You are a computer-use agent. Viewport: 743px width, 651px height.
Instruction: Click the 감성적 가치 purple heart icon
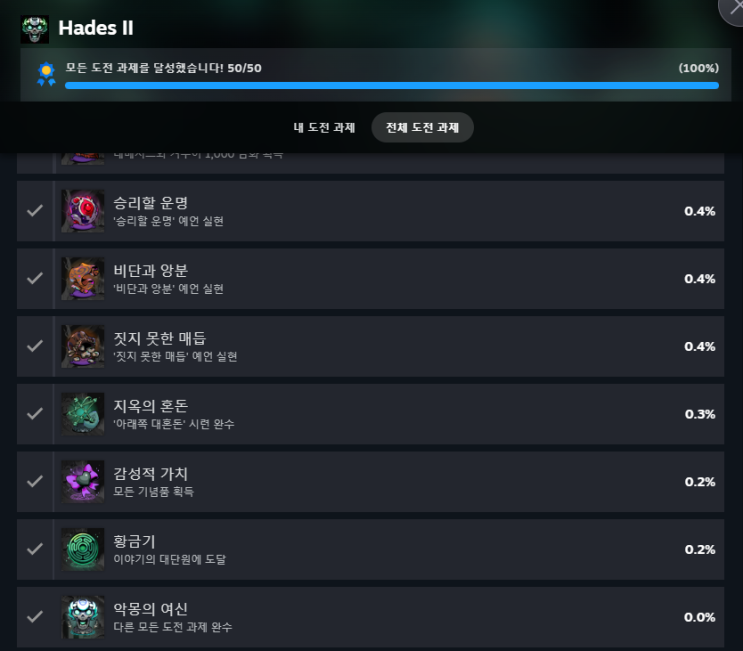pos(83,482)
